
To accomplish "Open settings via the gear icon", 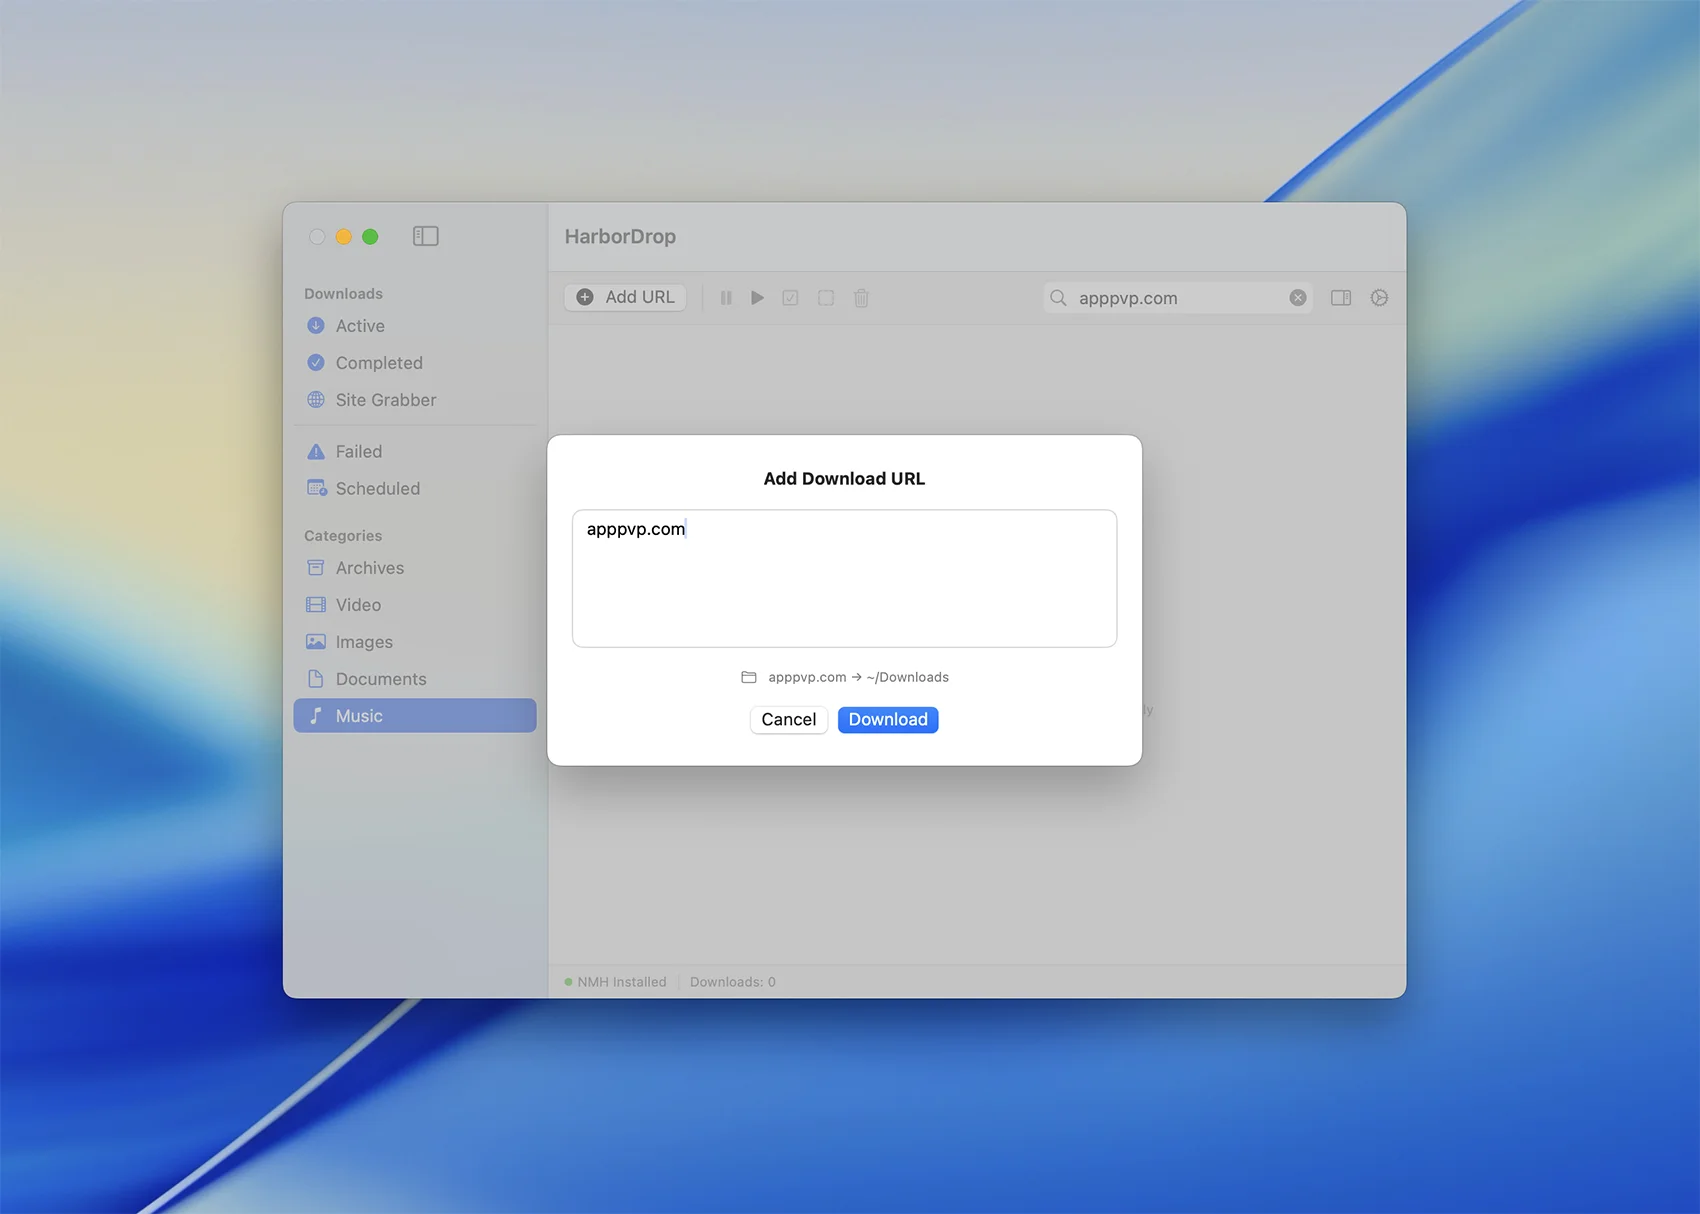I will [x=1379, y=298].
